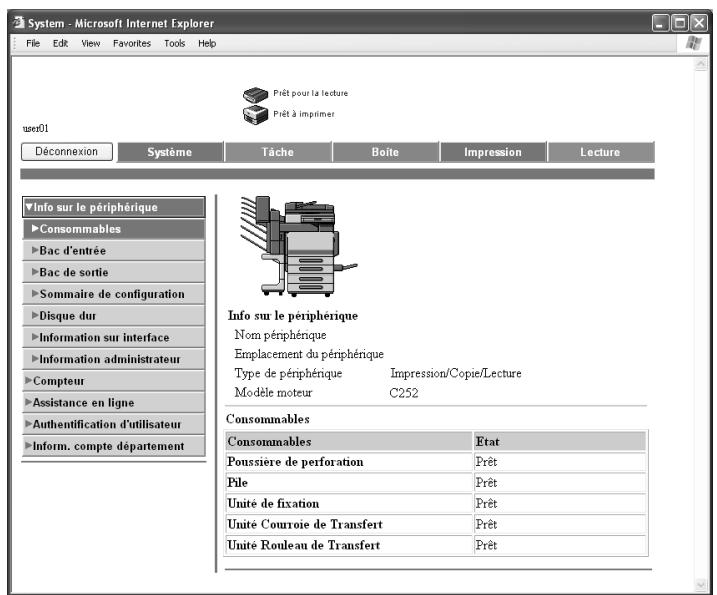Open Bac de sortie in the sidebar
Screen dimensions: 717x595
coord(114,272)
